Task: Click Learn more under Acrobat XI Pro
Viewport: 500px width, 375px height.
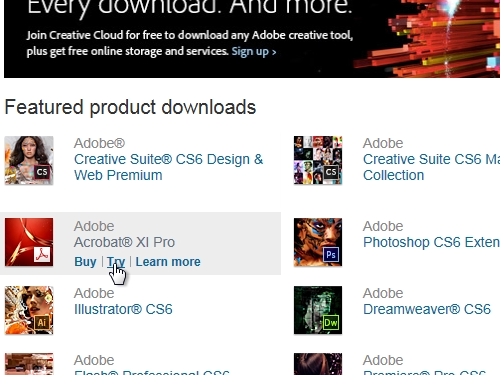Action: pos(168,262)
